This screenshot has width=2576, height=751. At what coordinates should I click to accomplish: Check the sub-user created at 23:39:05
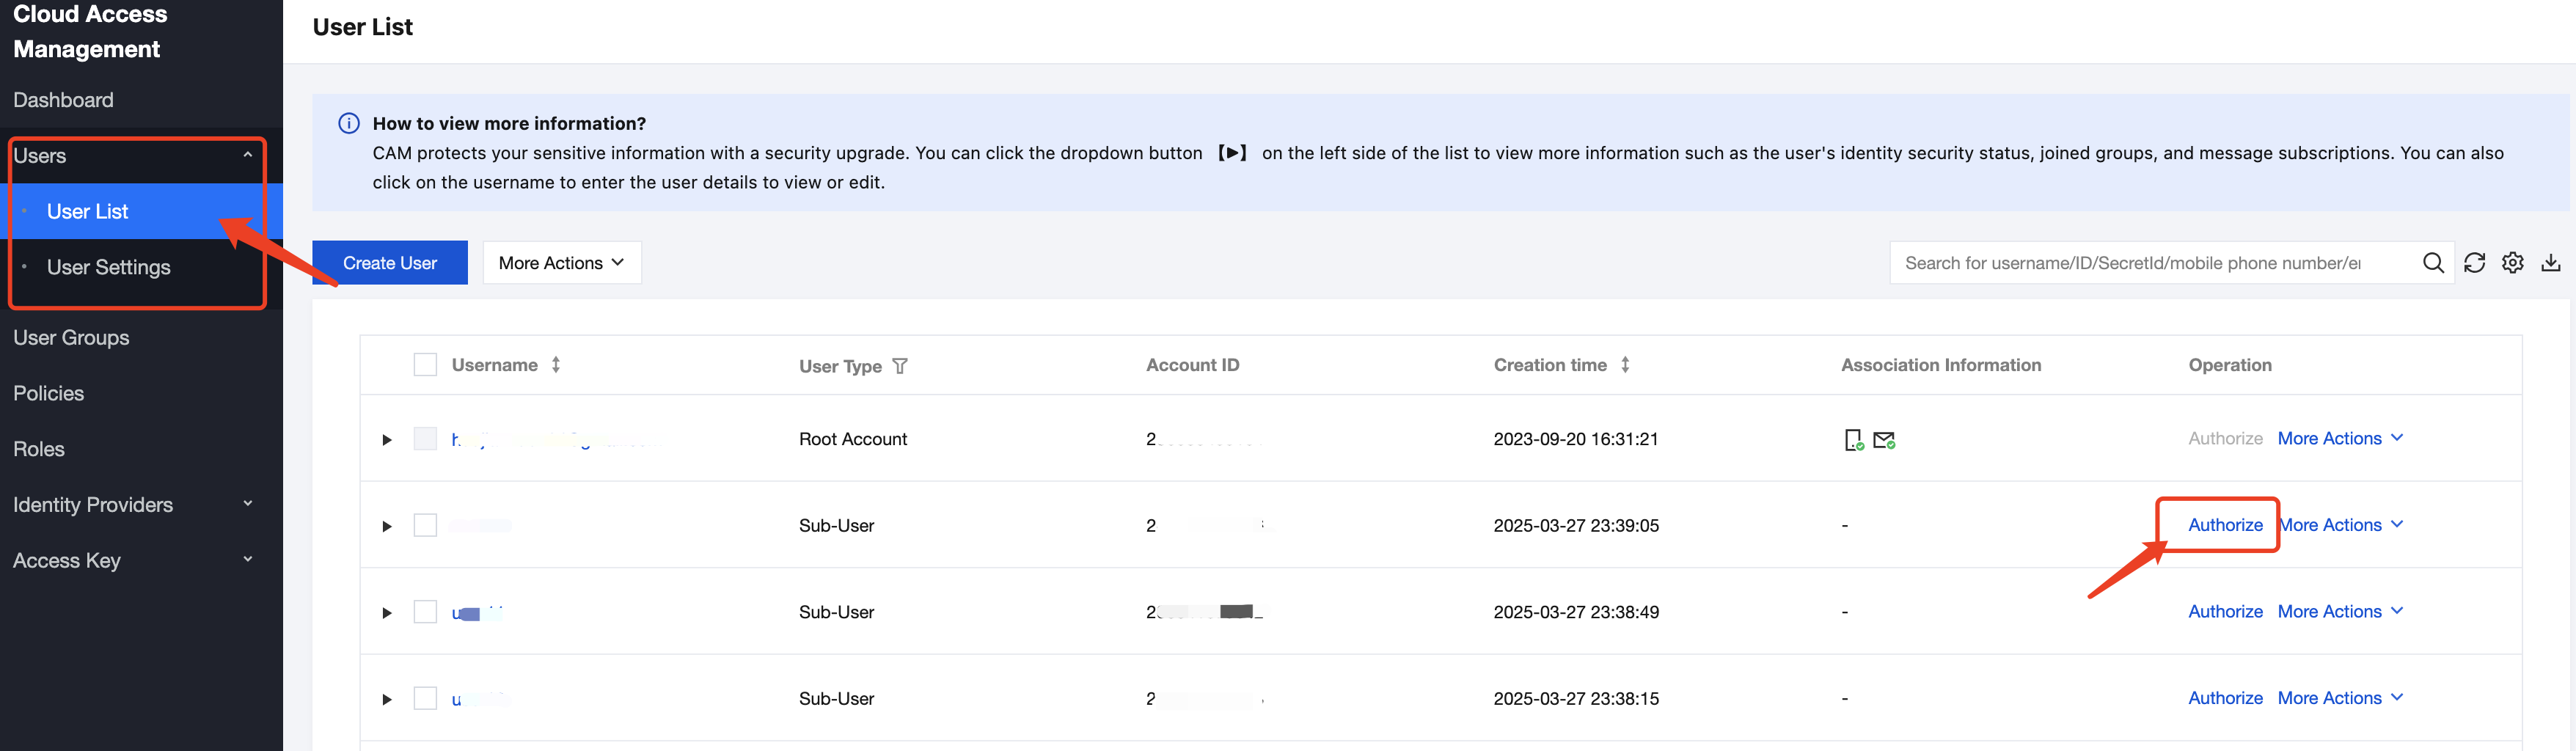pyautogui.click(x=425, y=525)
